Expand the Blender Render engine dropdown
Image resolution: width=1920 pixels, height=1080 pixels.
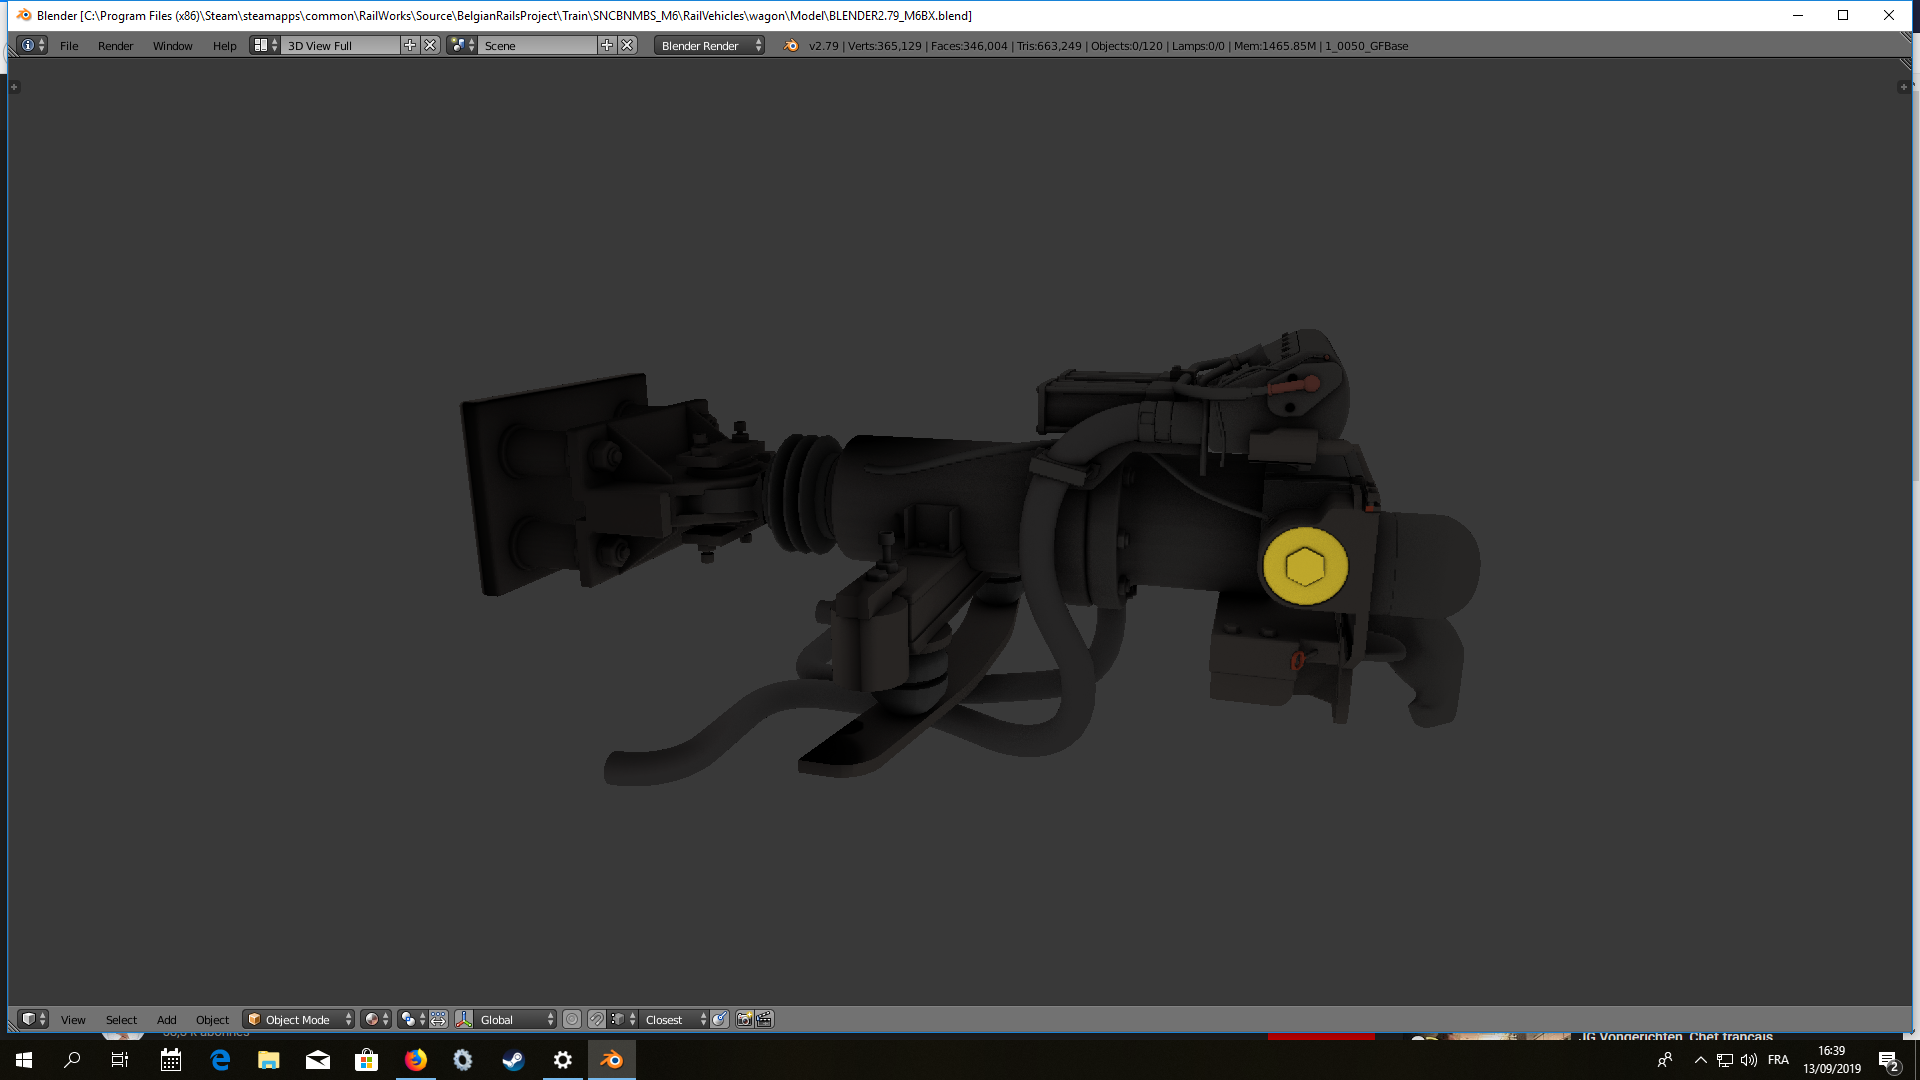(710, 45)
